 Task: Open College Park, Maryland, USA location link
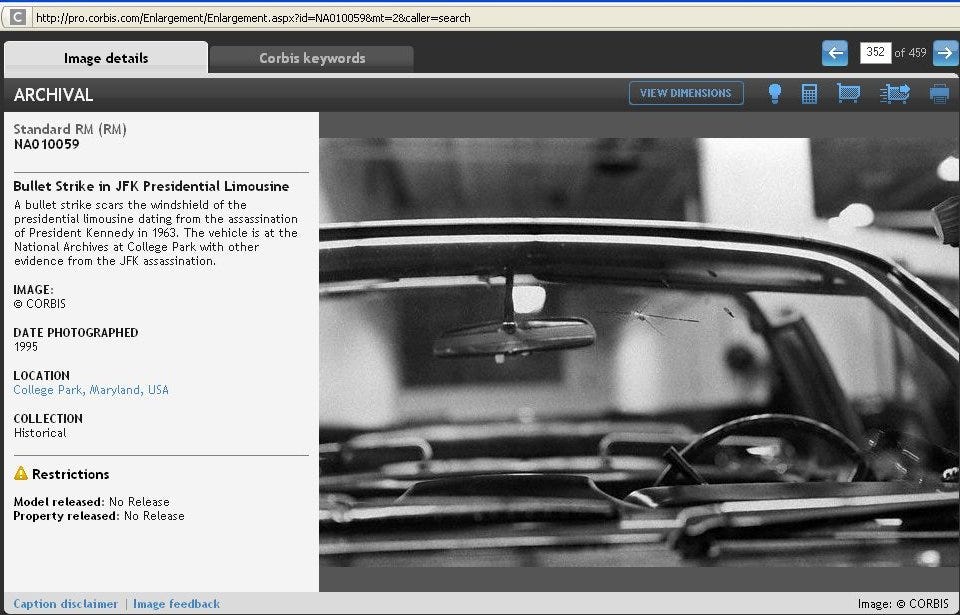point(91,390)
